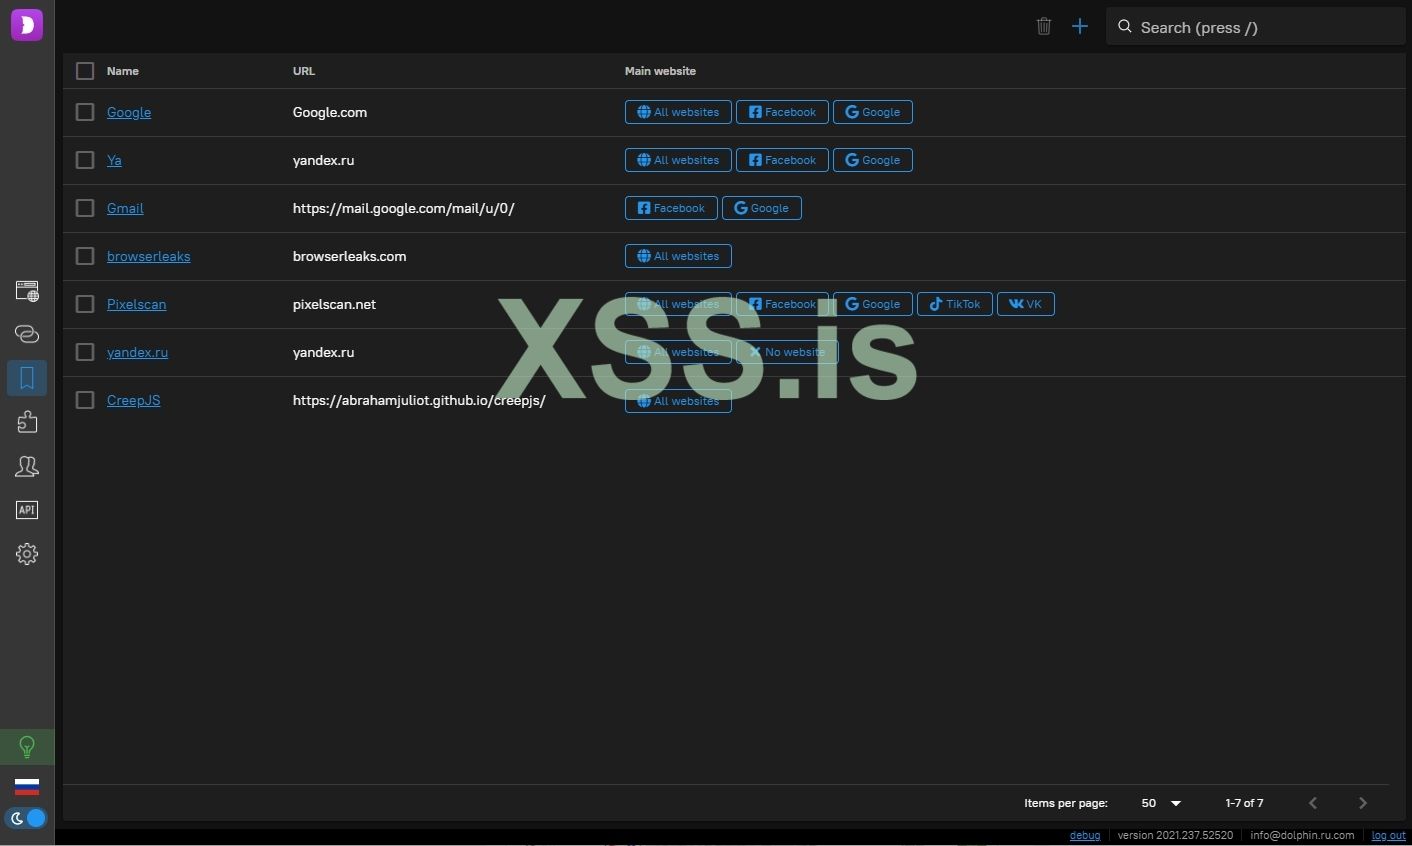Viewport: 1412px width, 846px height.
Task: Open the users sidebar icon
Action: coord(27,466)
